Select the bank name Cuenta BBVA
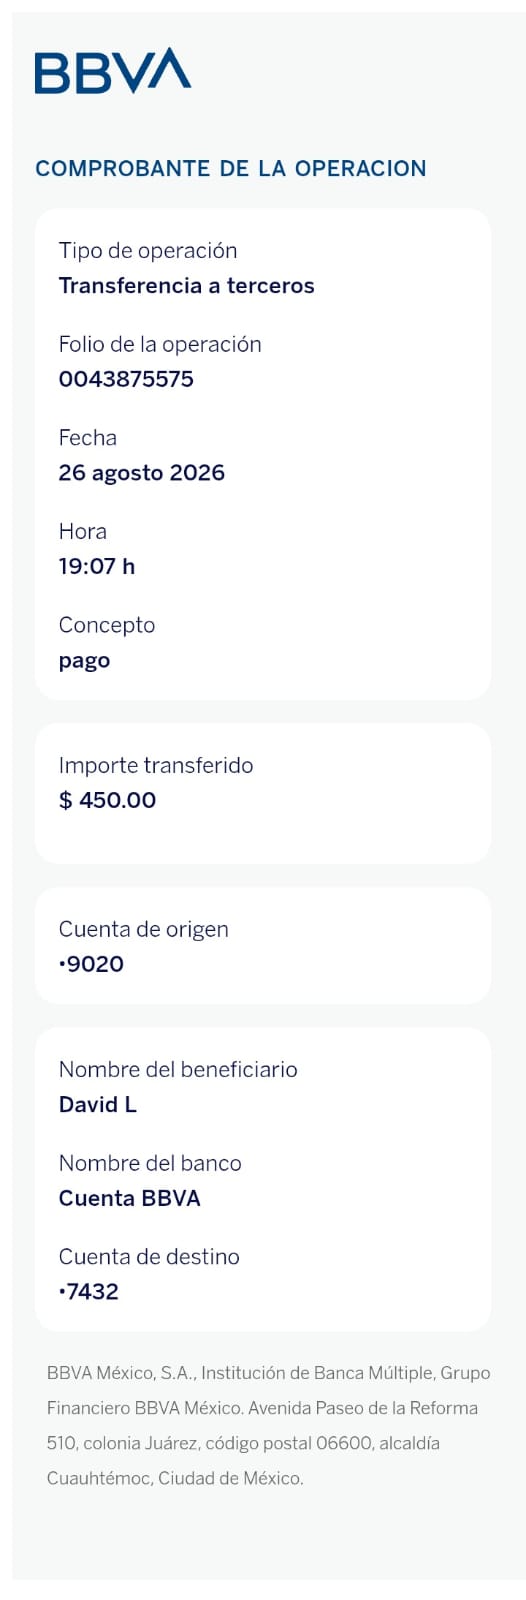 pyautogui.click(x=129, y=1198)
